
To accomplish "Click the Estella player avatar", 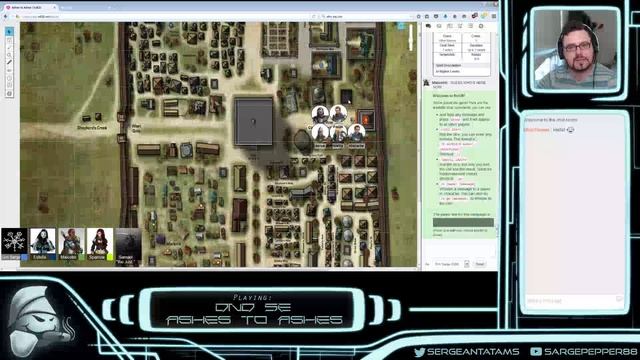I will [x=42, y=241].
